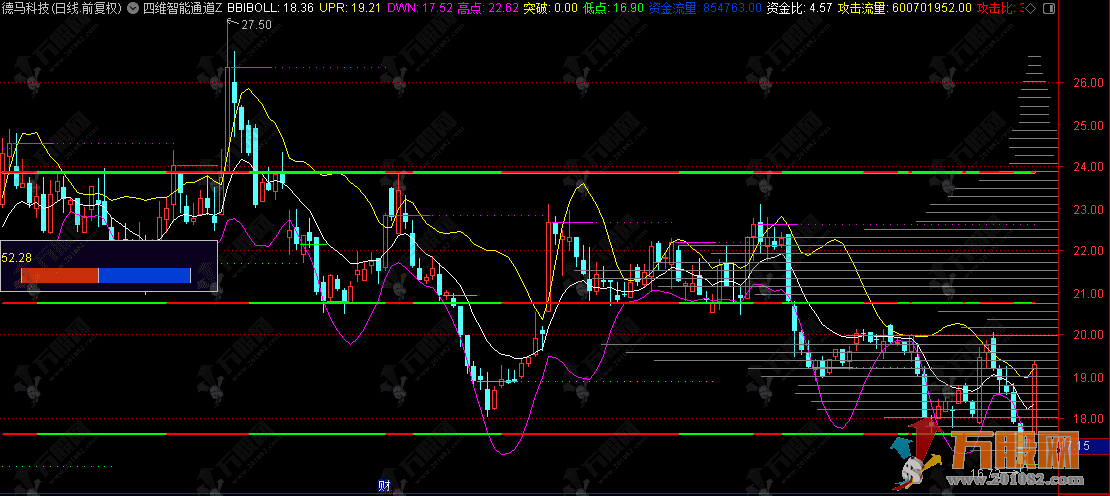Viewport: 1110px width, 496px height.
Task: Click the 26.00 price axis label
Action: pyautogui.click(x=1086, y=84)
